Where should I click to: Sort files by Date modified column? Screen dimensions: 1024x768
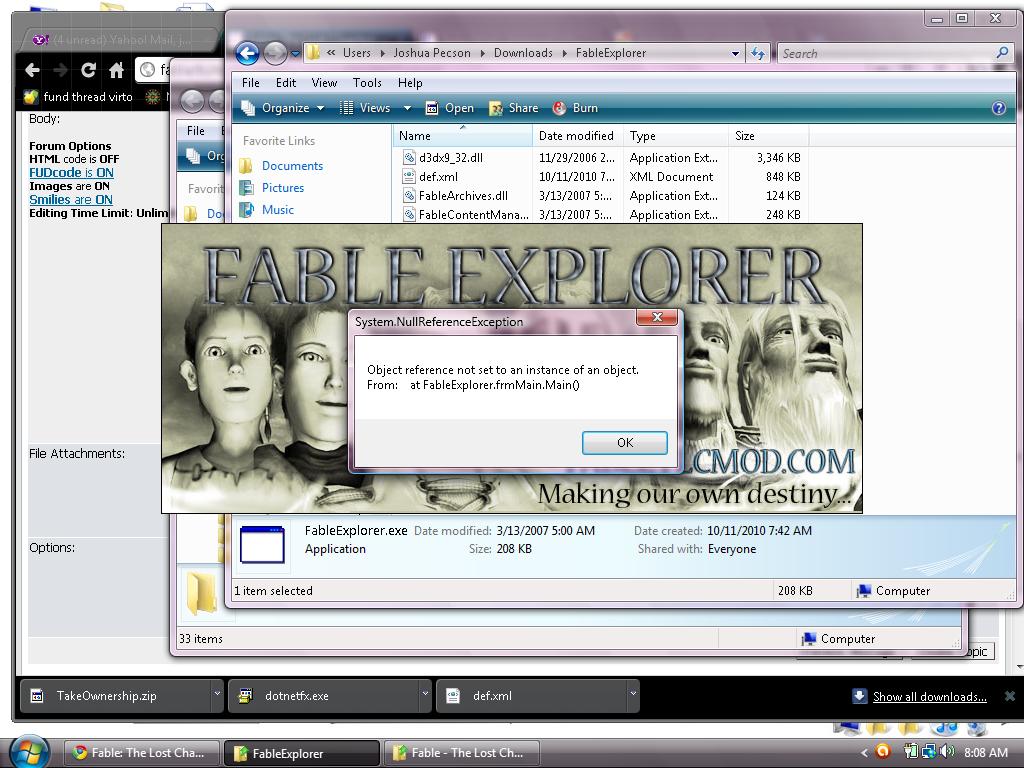pyautogui.click(x=576, y=136)
